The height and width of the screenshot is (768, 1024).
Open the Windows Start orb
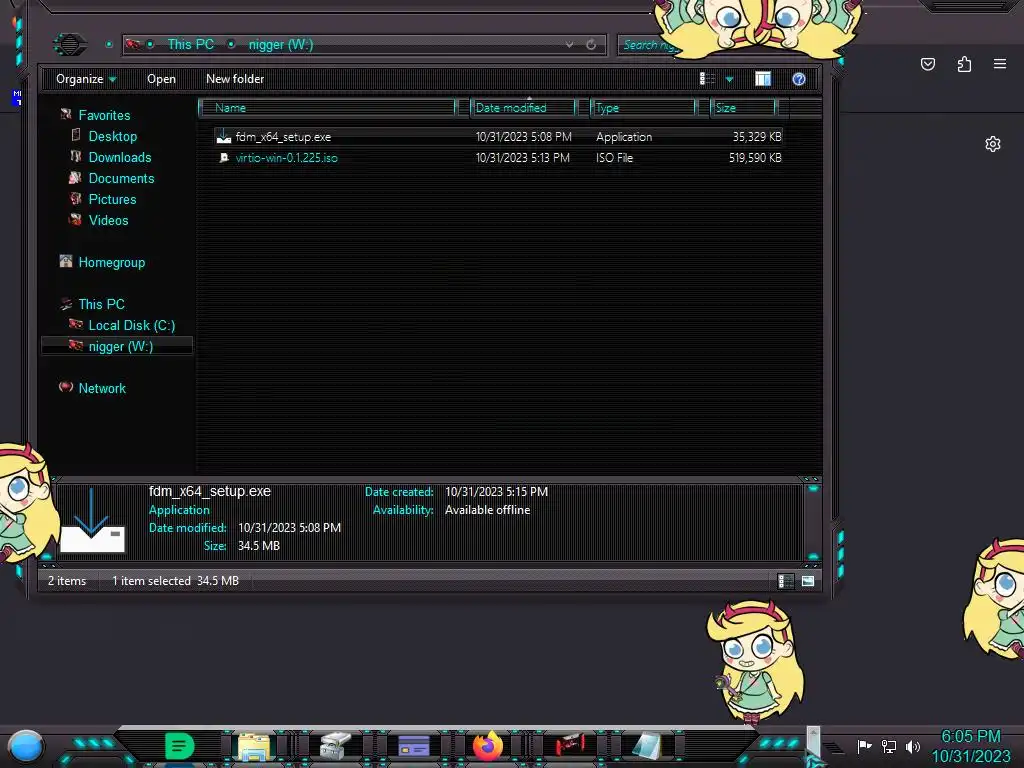point(26,746)
